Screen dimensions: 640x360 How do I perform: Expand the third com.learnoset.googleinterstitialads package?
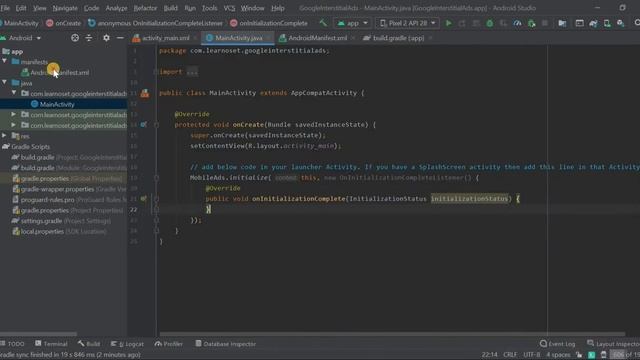14,125
